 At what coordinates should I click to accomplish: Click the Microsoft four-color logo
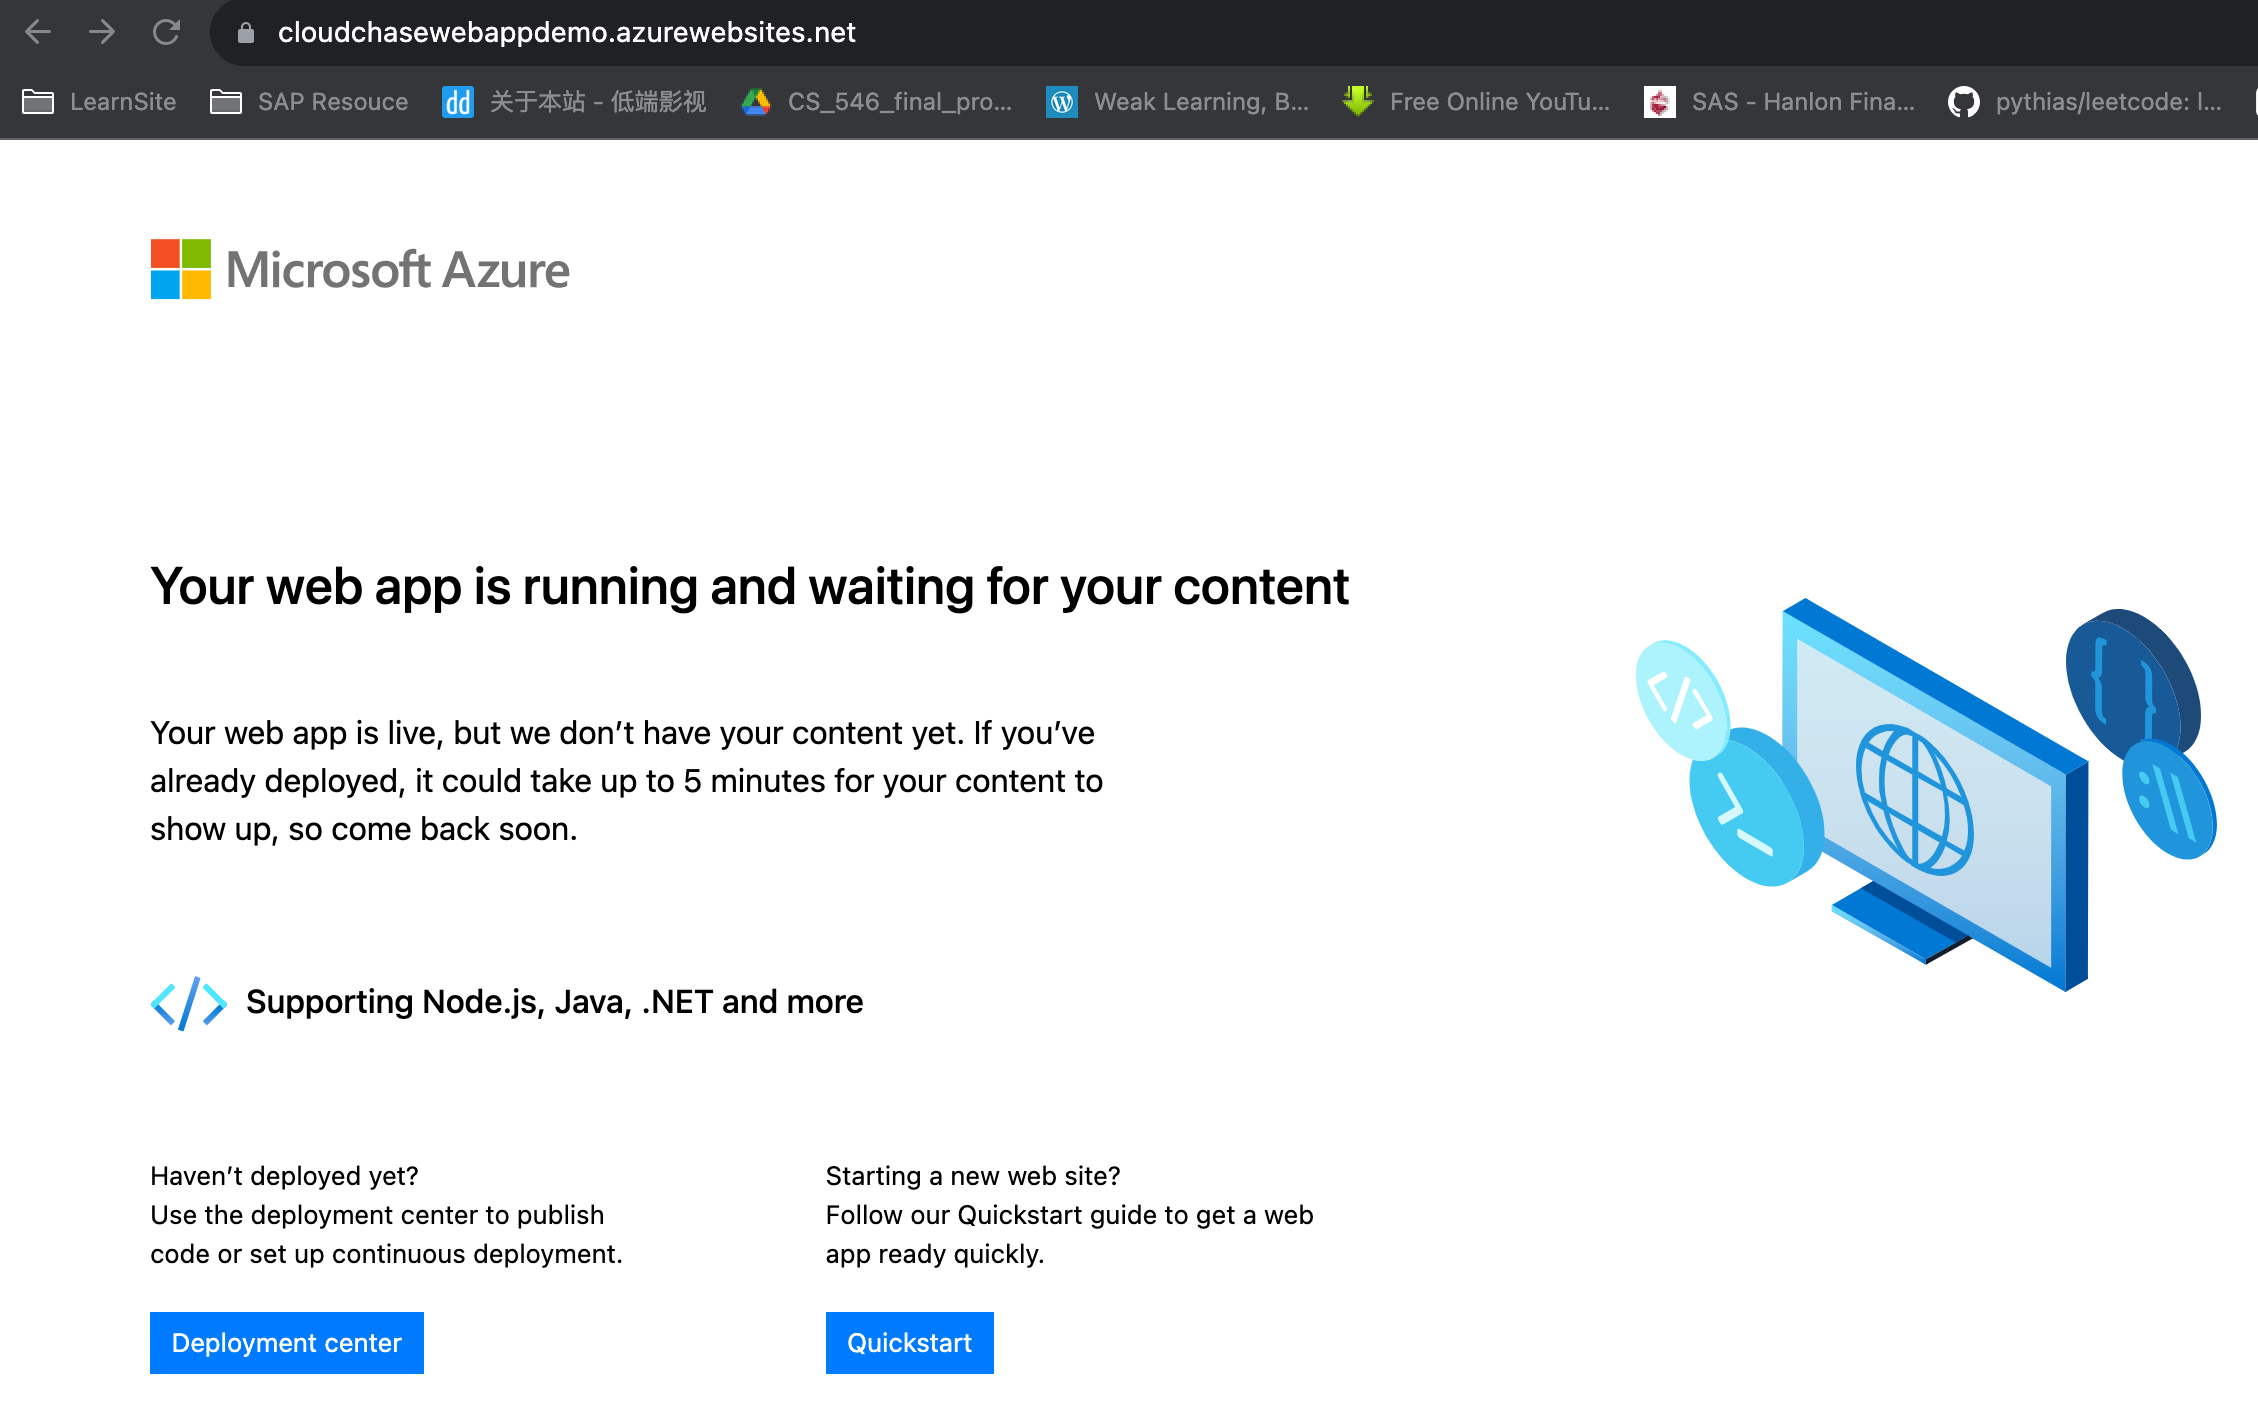(181, 269)
